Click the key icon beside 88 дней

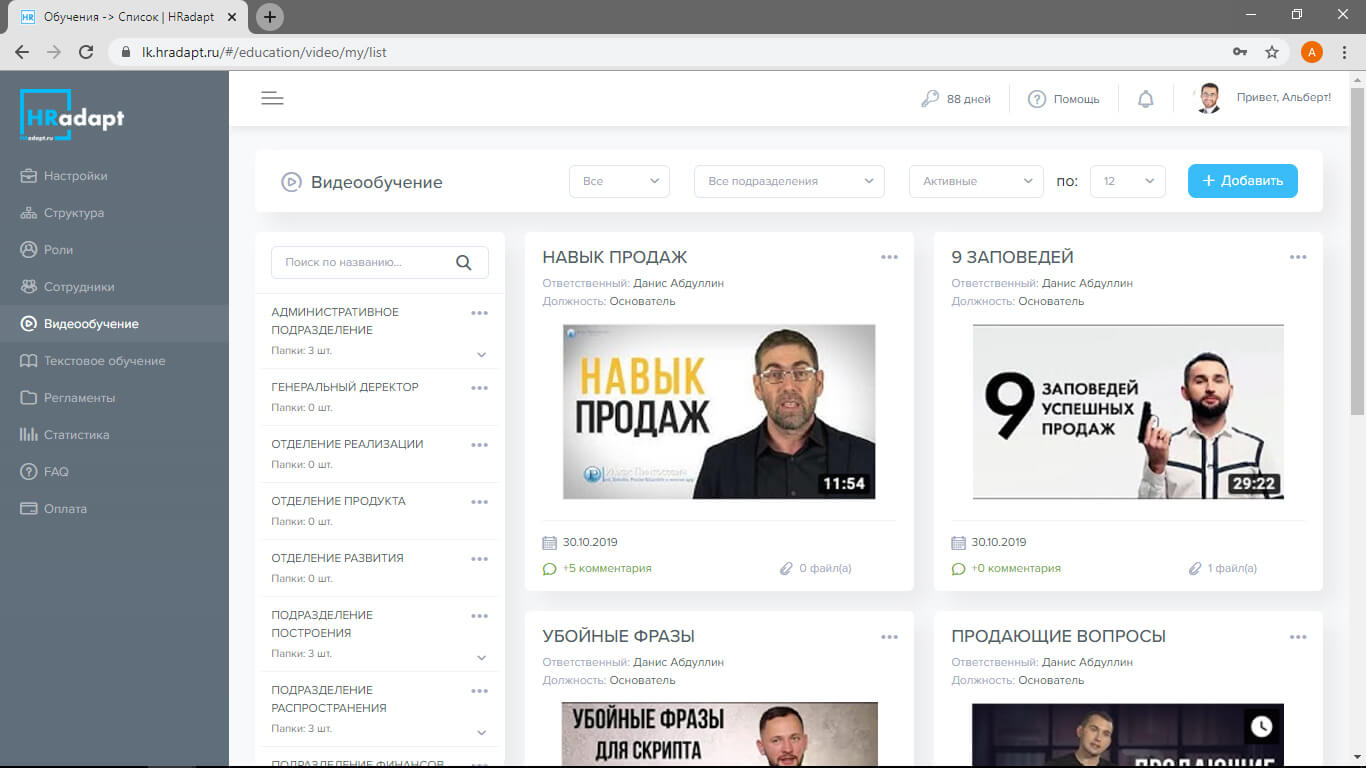[930, 99]
